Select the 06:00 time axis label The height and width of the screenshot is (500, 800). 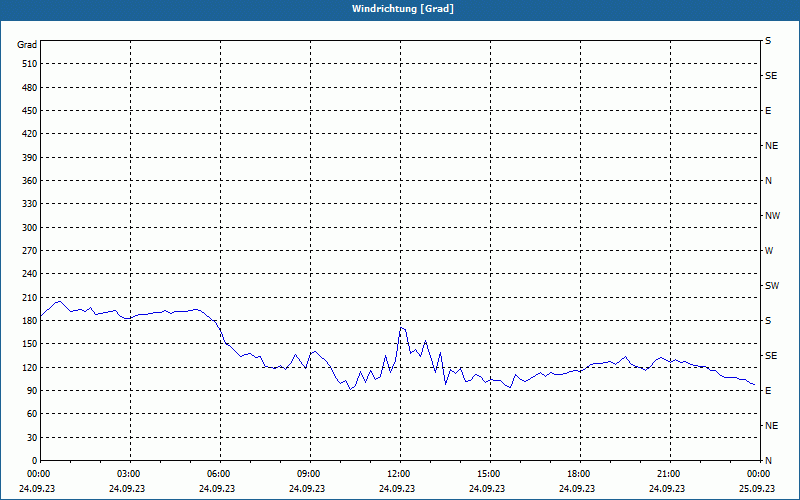point(220,474)
